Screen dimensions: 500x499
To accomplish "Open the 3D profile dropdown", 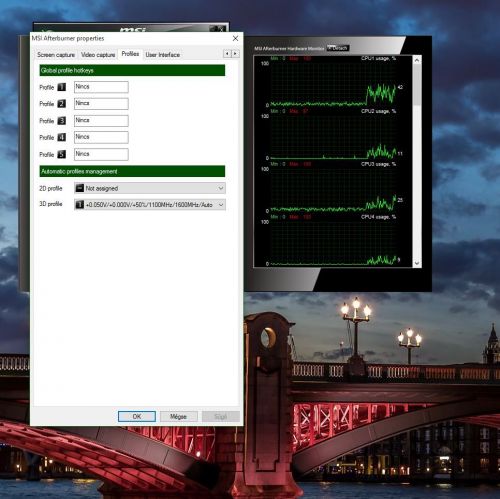I will [x=150, y=205].
